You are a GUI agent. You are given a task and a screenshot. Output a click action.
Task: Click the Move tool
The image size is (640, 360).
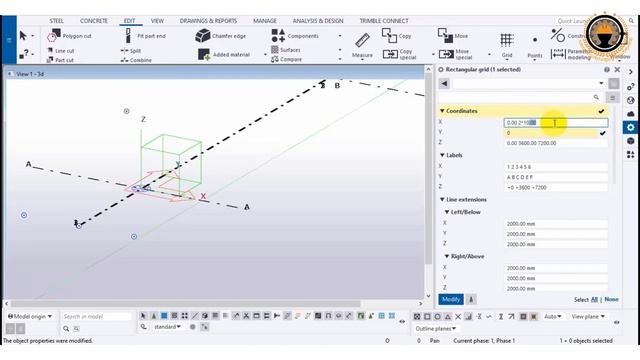point(453,36)
